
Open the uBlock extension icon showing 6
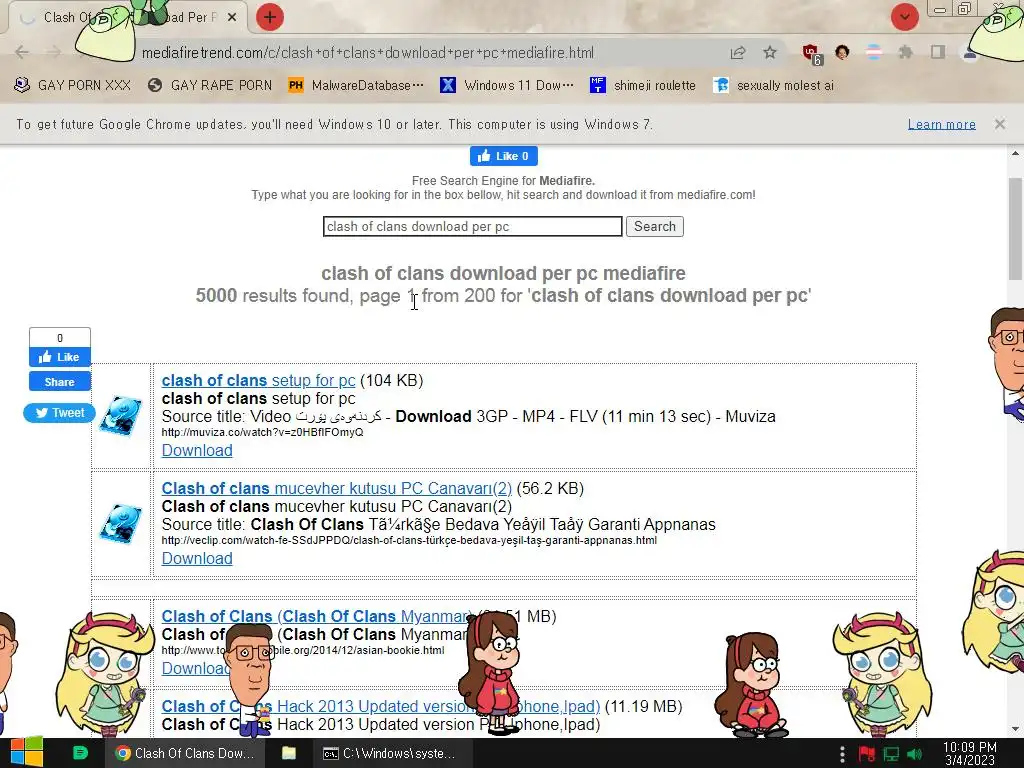811,54
